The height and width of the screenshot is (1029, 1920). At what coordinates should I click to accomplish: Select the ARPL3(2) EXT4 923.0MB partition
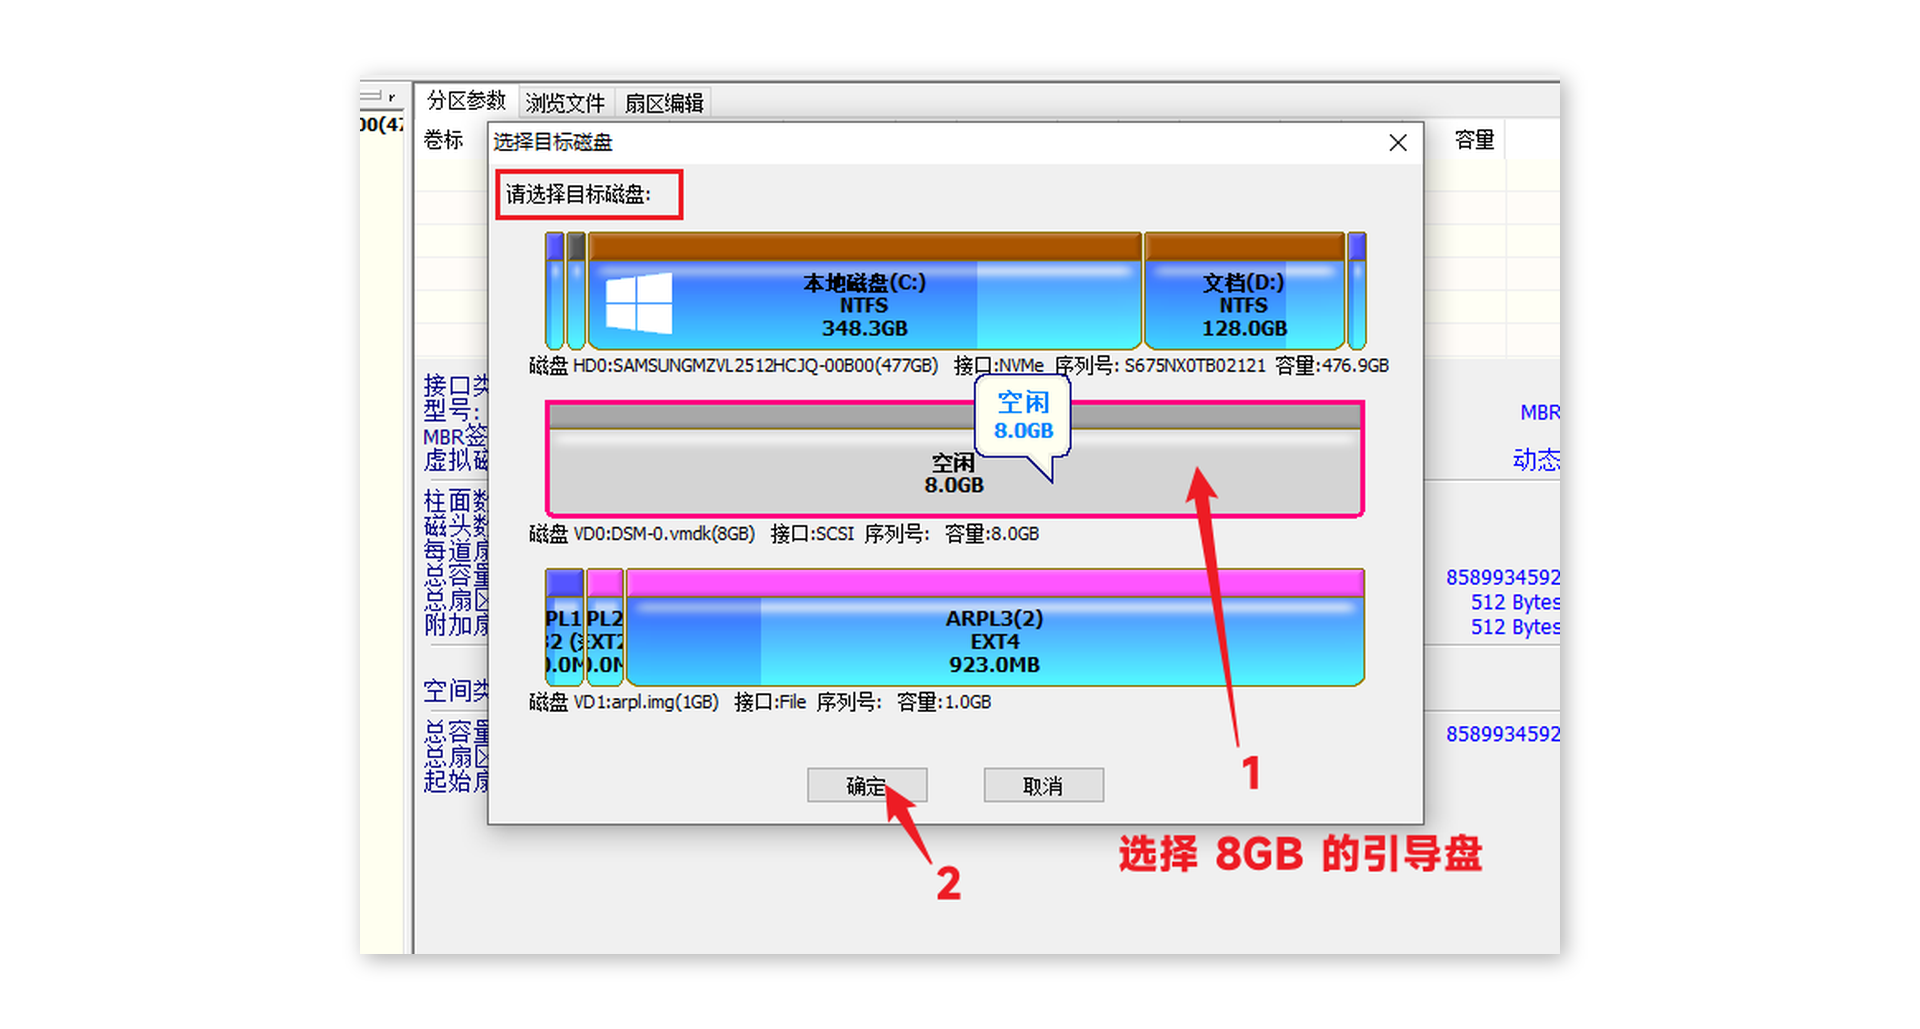995,627
